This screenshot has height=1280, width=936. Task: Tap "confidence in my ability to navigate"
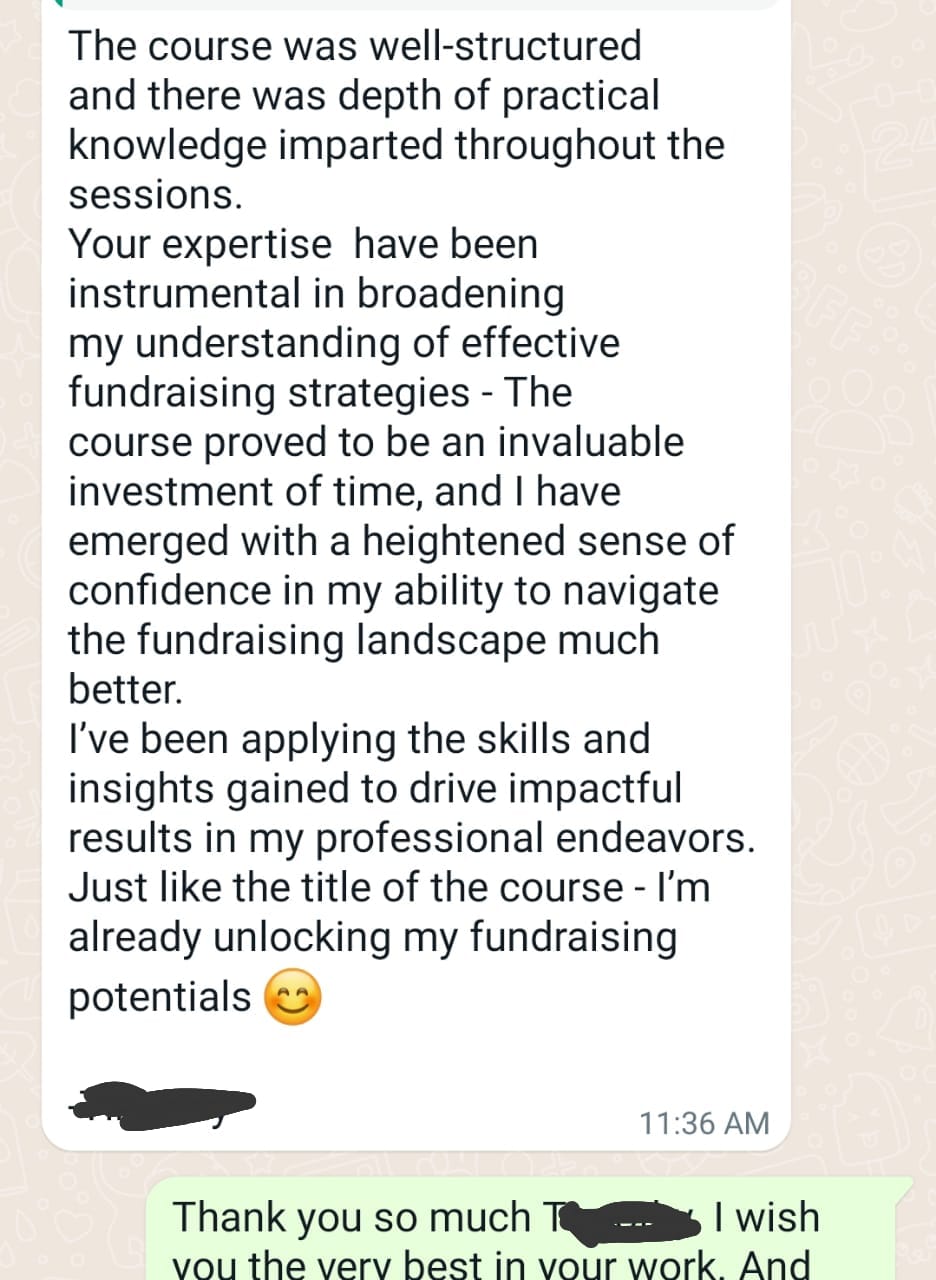(393, 590)
